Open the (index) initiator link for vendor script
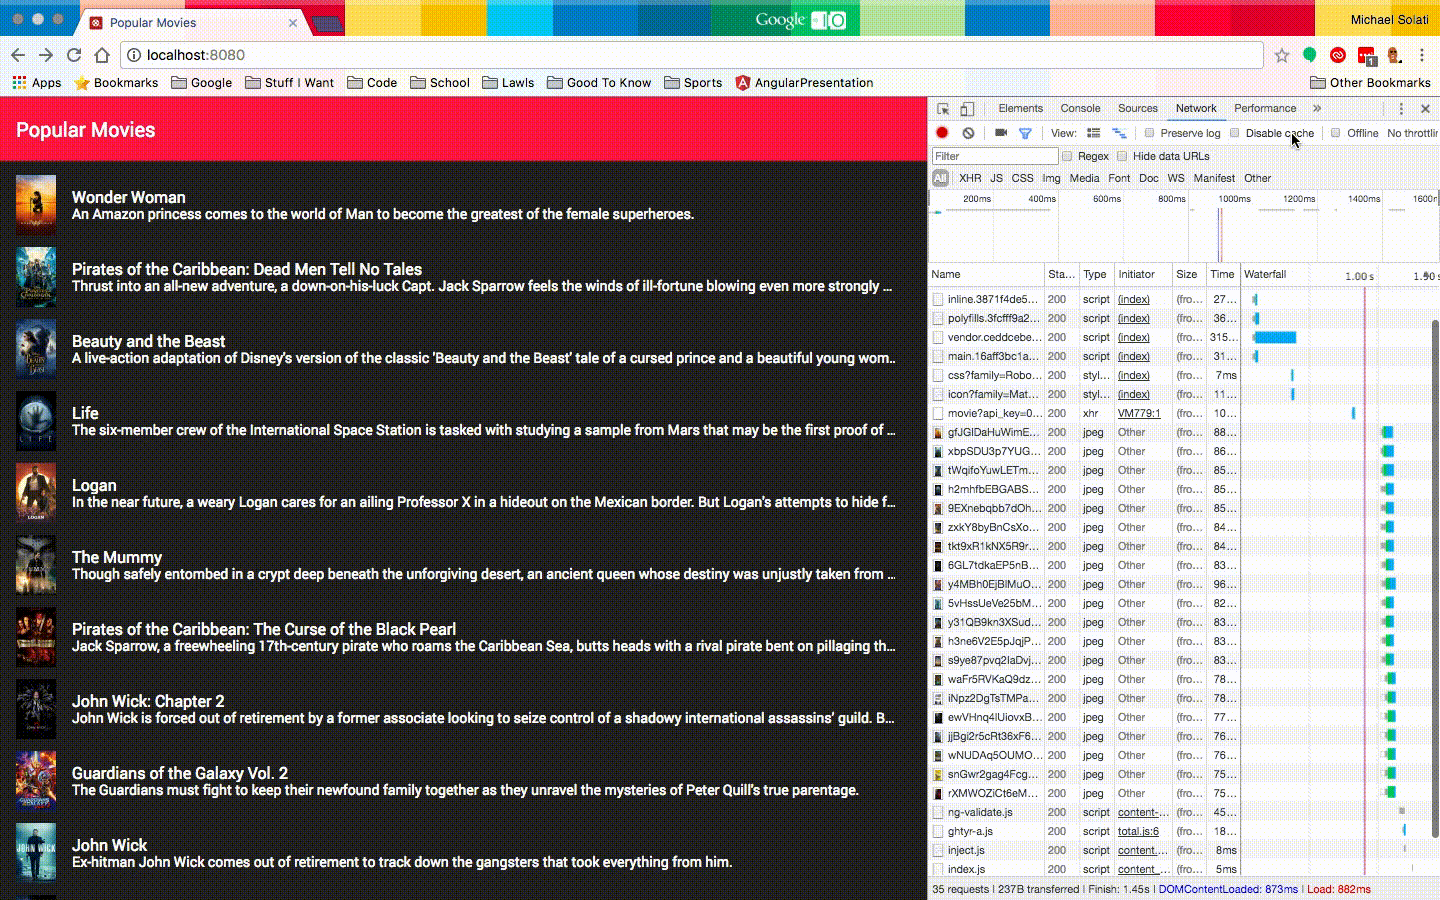Screen dimensions: 1440x900 point(1133,338)
